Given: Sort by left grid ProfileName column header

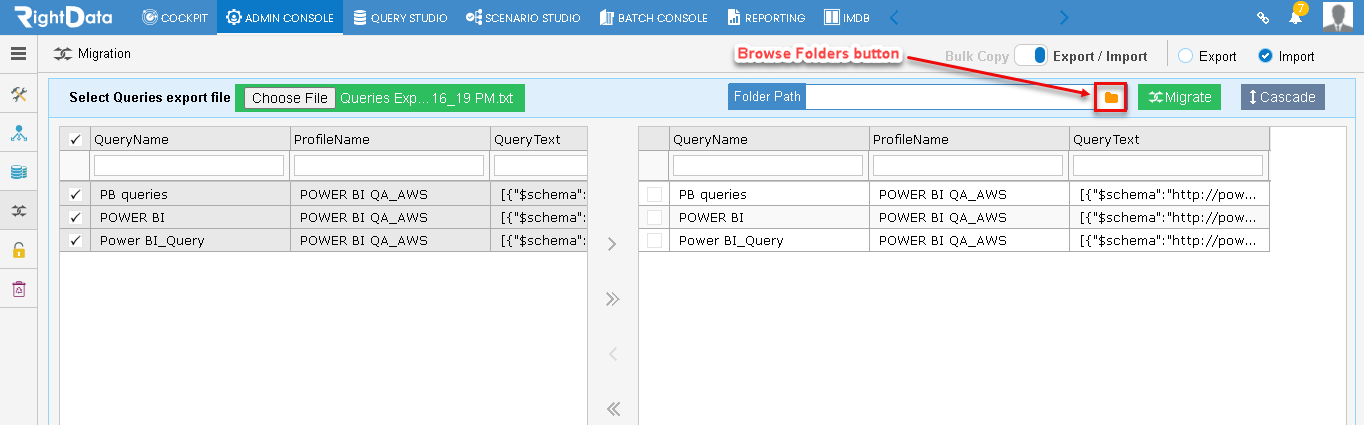Looking at the screenshot, I should (x=390, y=139).
